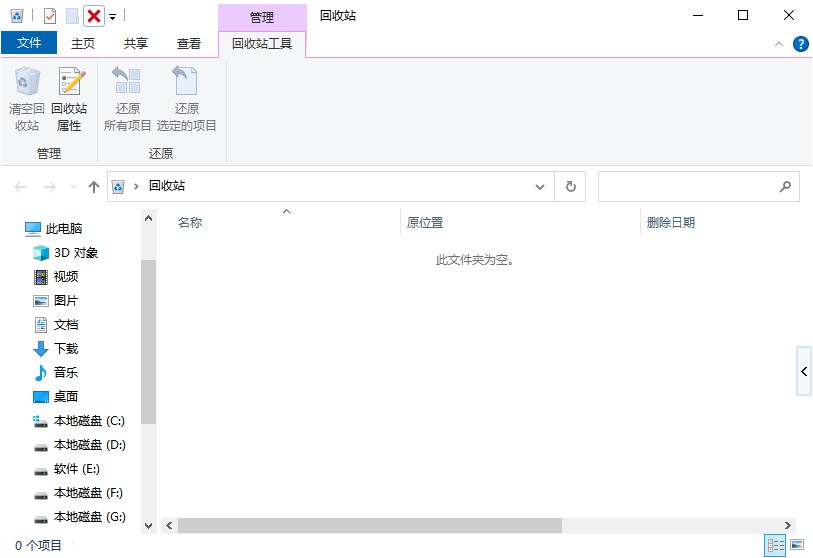Screen dimensions: 813x558
Task: Open 文档 folder in sidebar
Action: tap(55, 325)
